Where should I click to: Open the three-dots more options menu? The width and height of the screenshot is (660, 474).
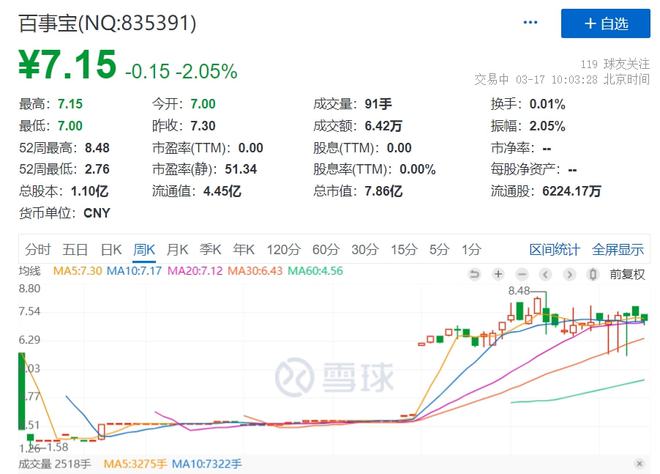coord(530,23)
